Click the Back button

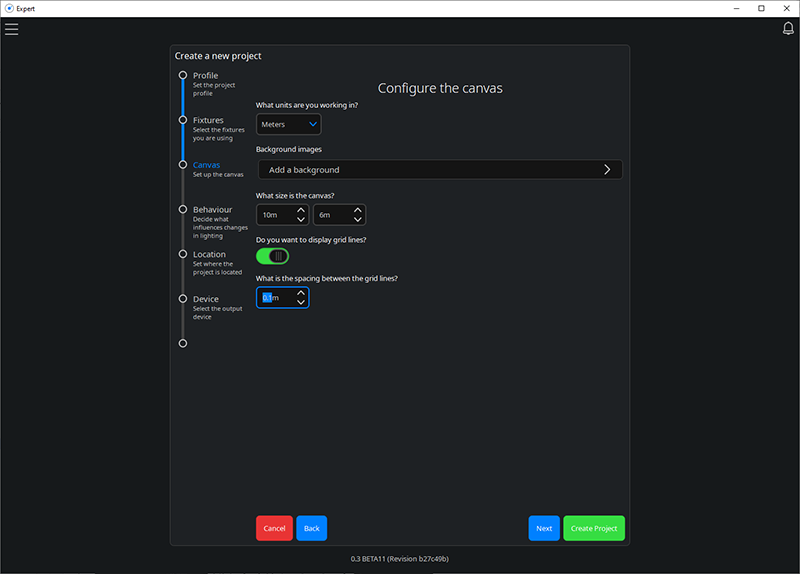click(312, 528)
